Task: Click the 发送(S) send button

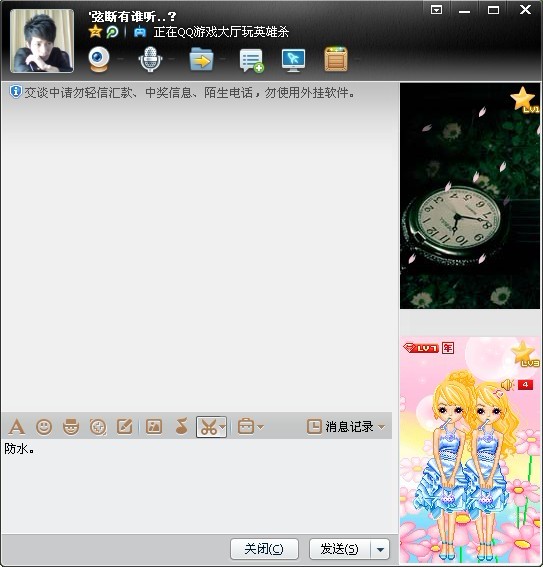Action: [x=340, y=549]
